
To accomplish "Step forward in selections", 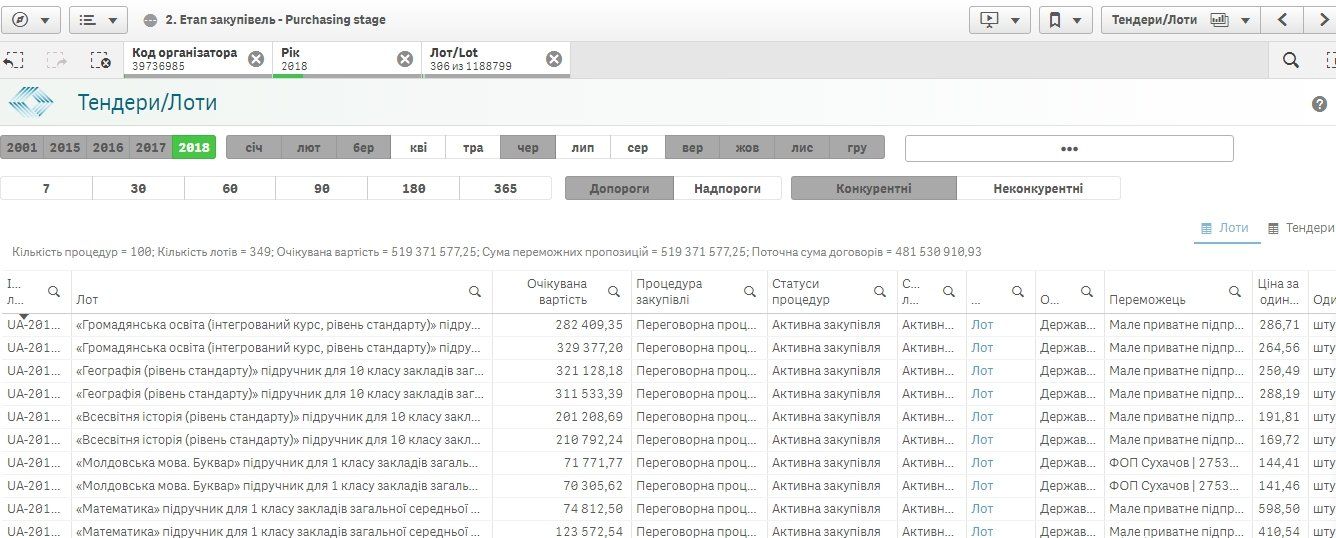I will [57, 60].
